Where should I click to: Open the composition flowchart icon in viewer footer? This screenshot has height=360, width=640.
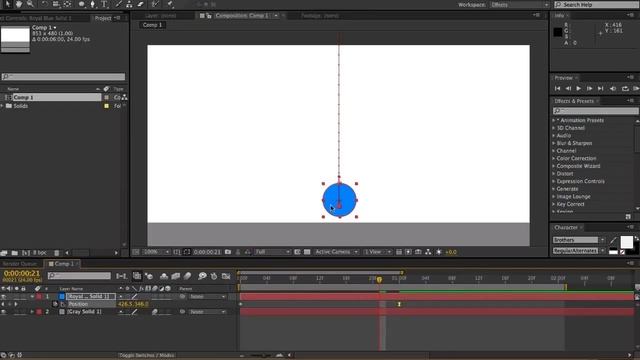point(428,252)
